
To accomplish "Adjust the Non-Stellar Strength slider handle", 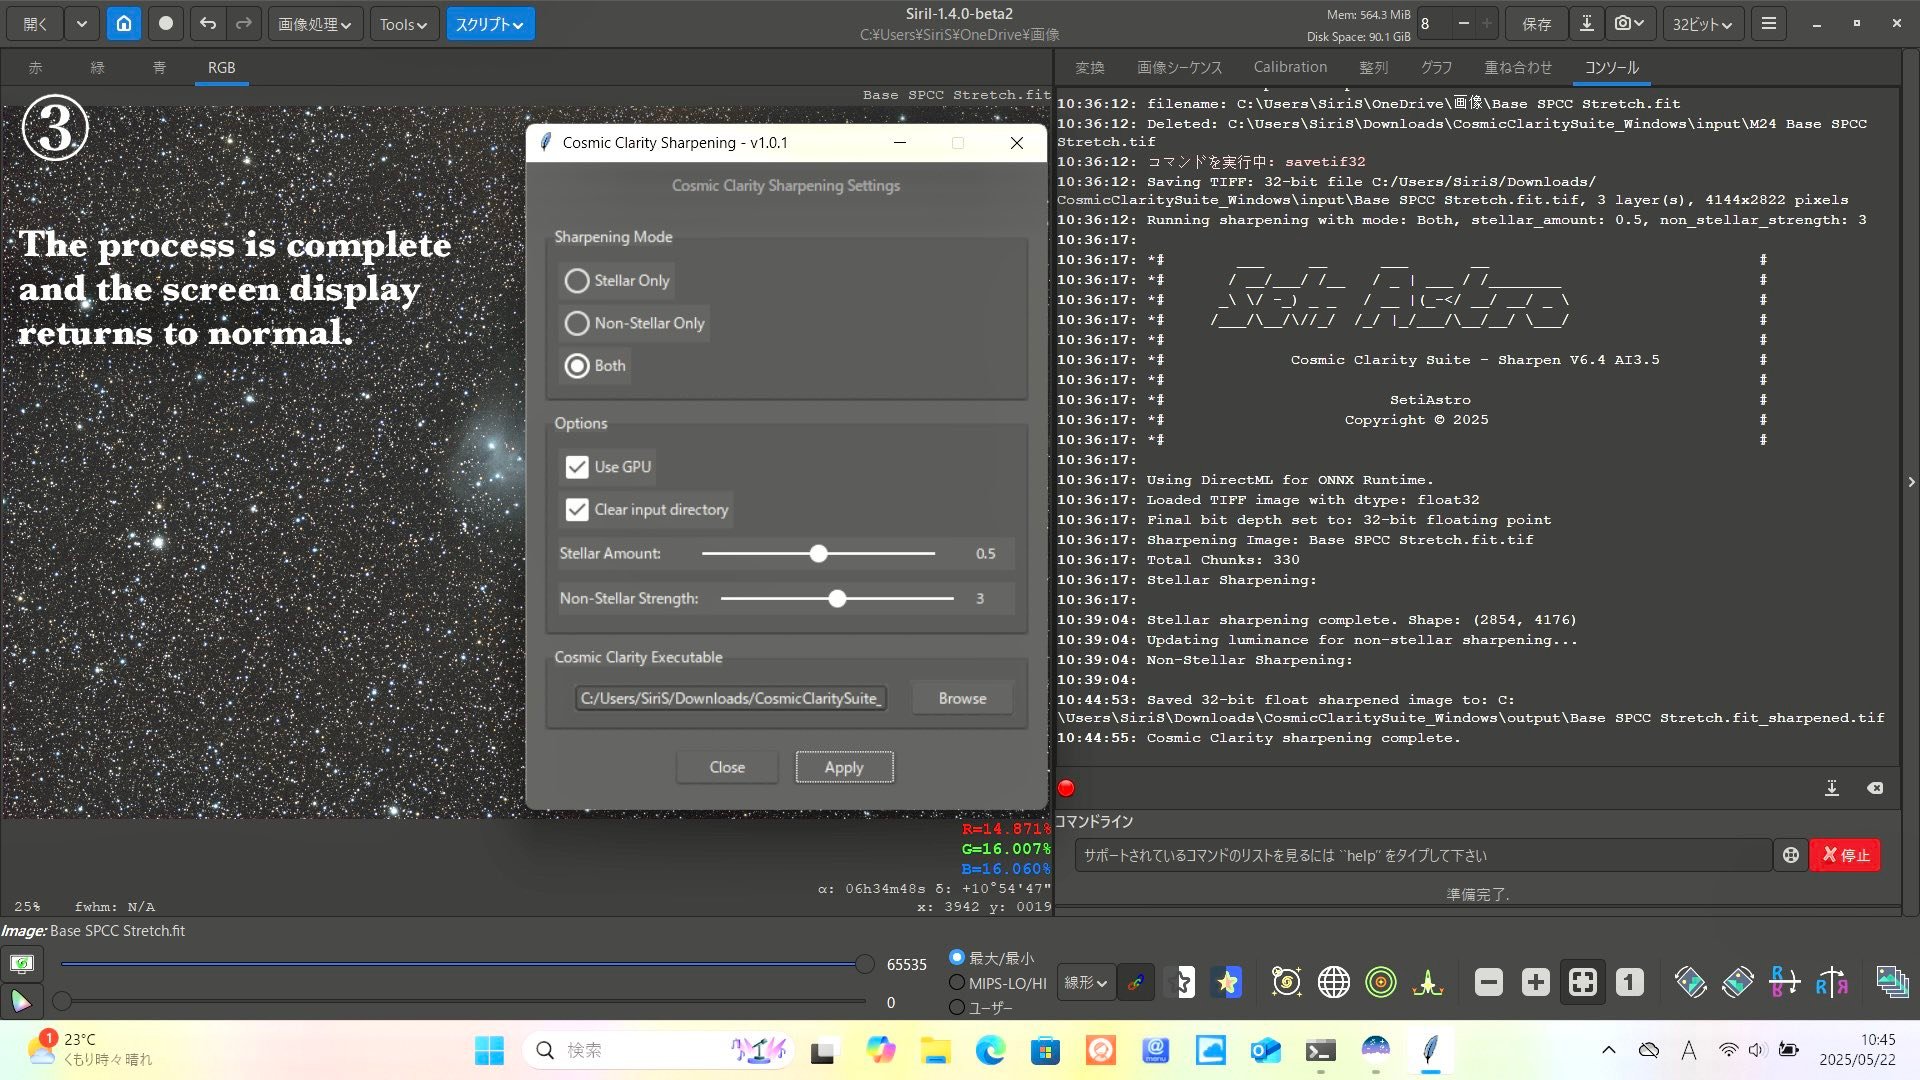I will click(837, 599).
